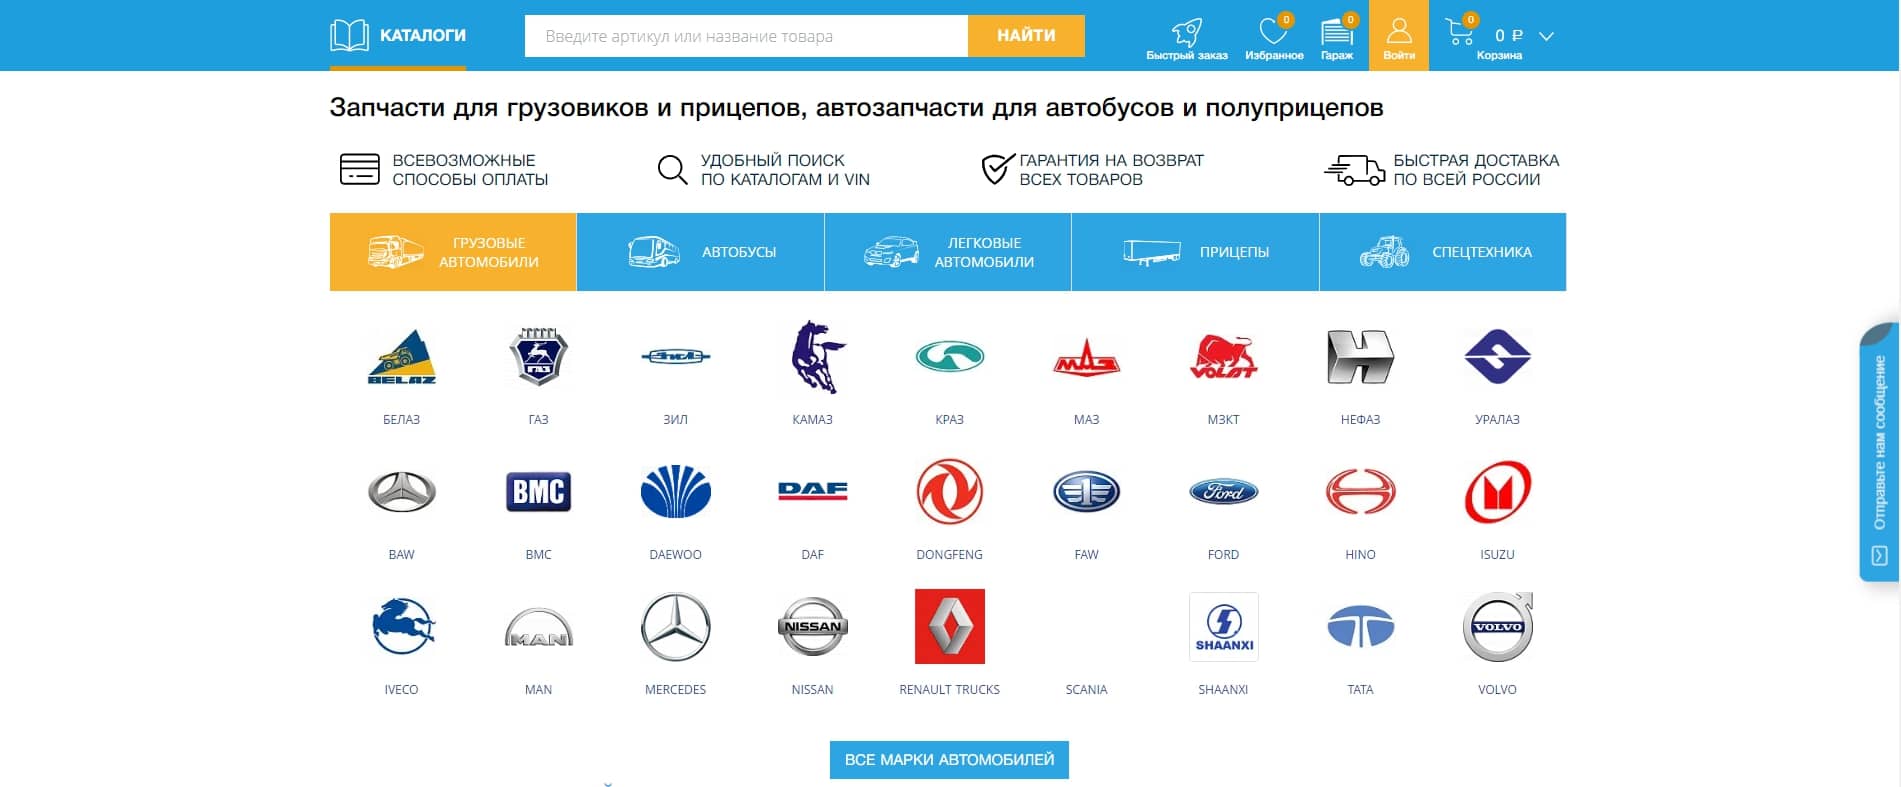Switch to the Автобусы tab
Image resolution: width=1901 pixels, height=787 pixels.
click(700, 252)
